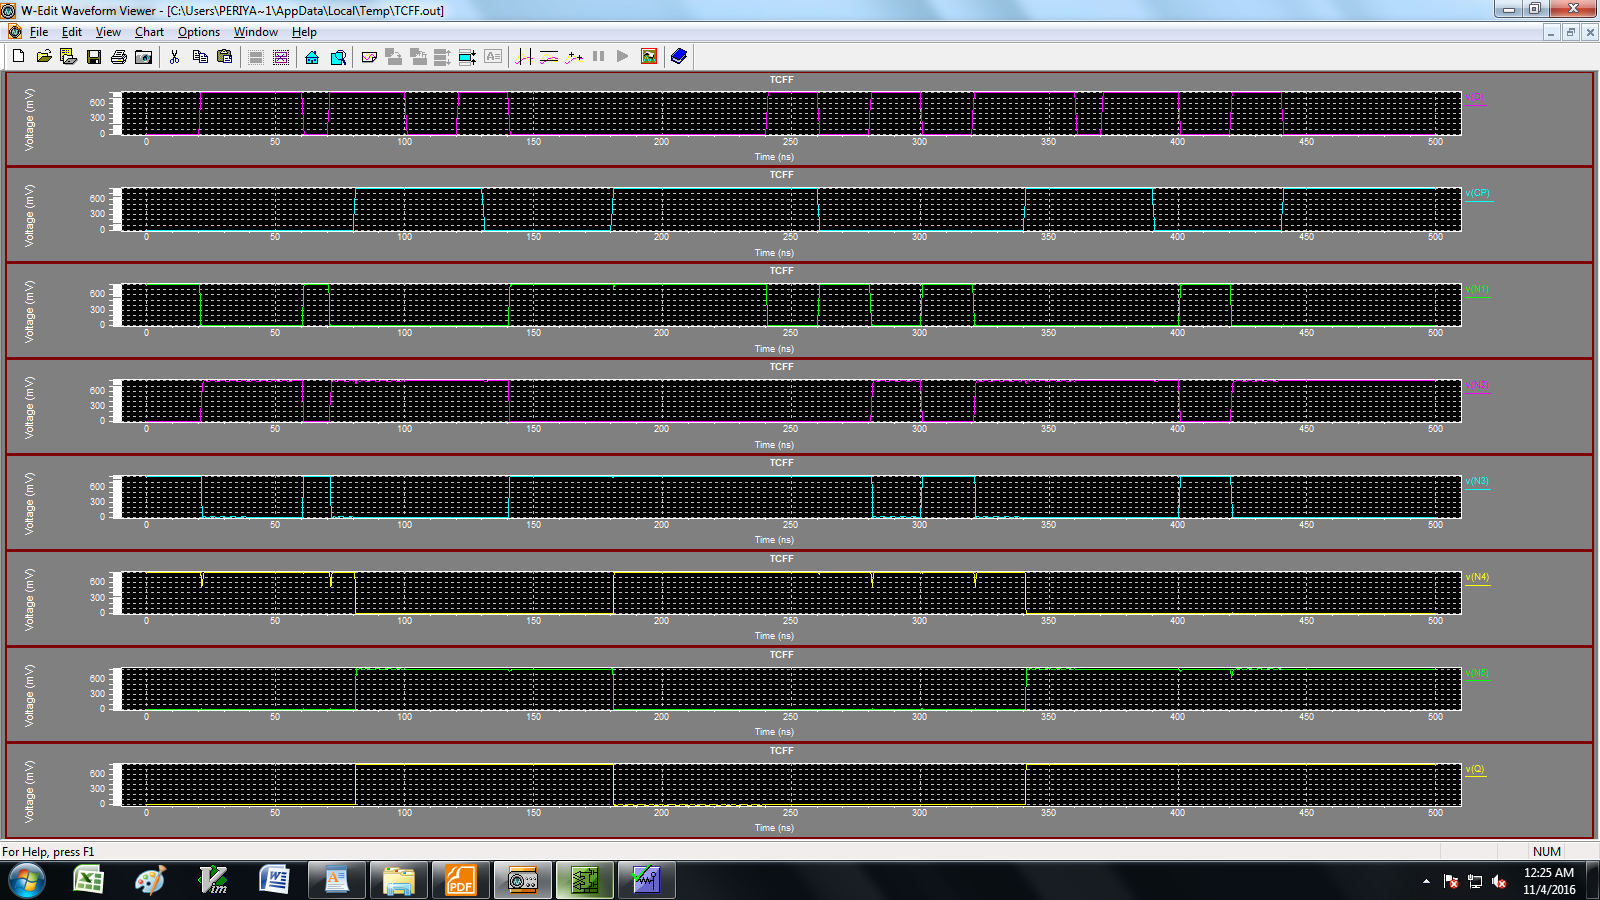The width and height of the screenshot is (1600, 900).
Task: Click the scissors Cut icon
Action: click(174, 57)
